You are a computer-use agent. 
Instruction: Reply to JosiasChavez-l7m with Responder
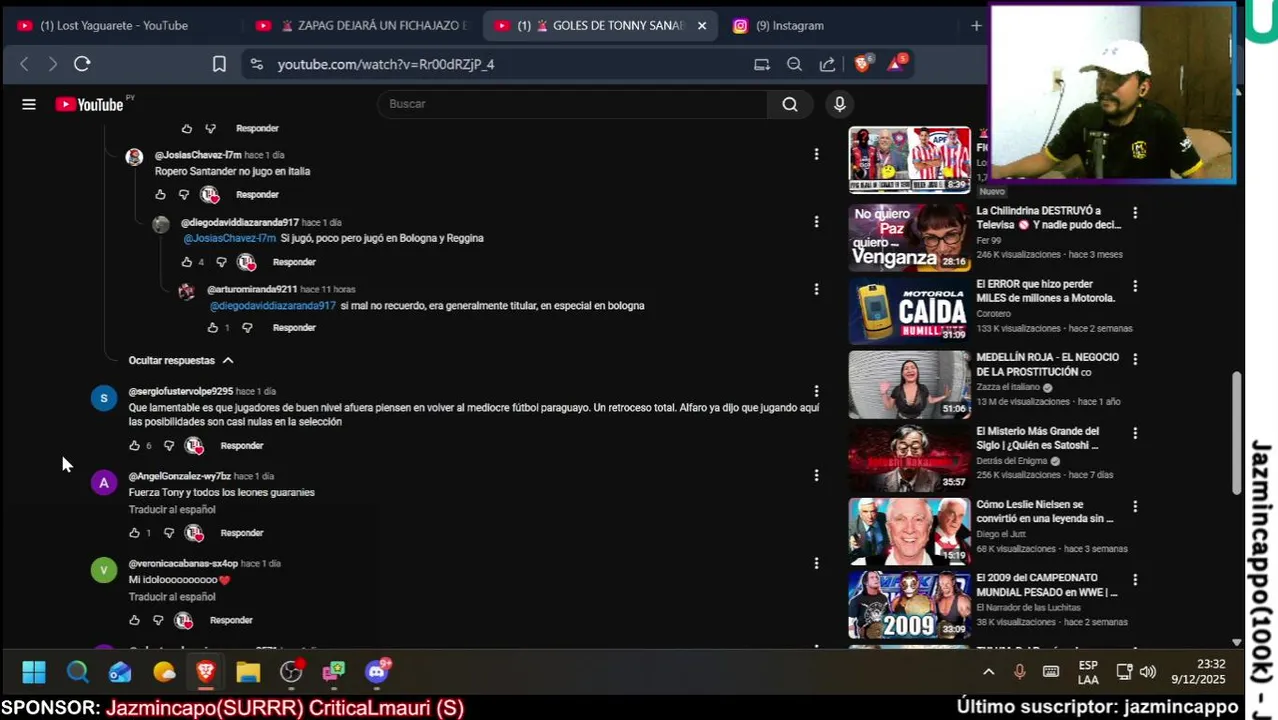coord(257,195)
